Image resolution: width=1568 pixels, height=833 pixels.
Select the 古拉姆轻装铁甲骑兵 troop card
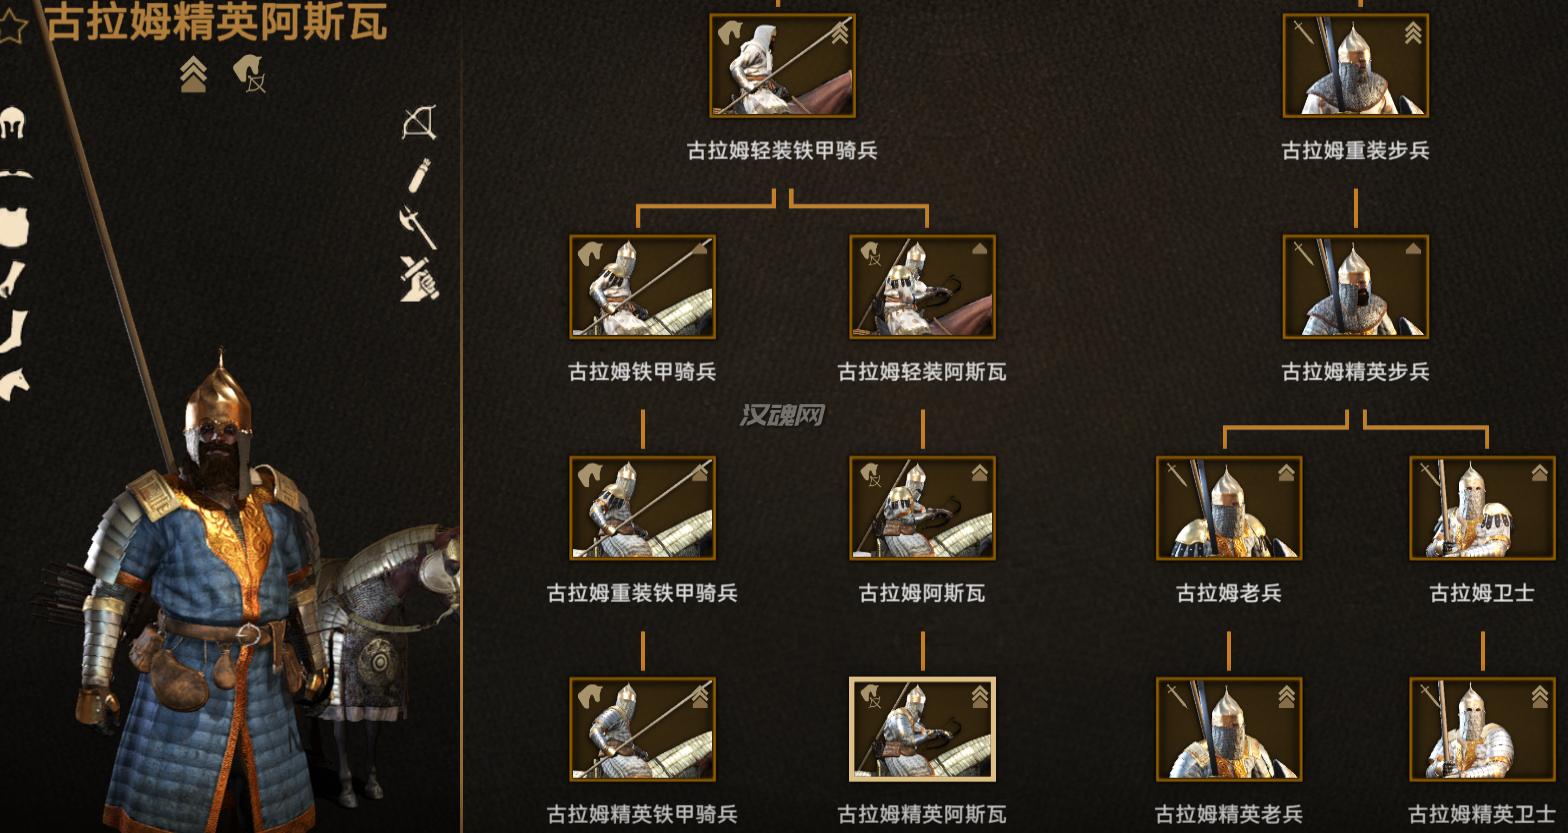tap(782, 65)
